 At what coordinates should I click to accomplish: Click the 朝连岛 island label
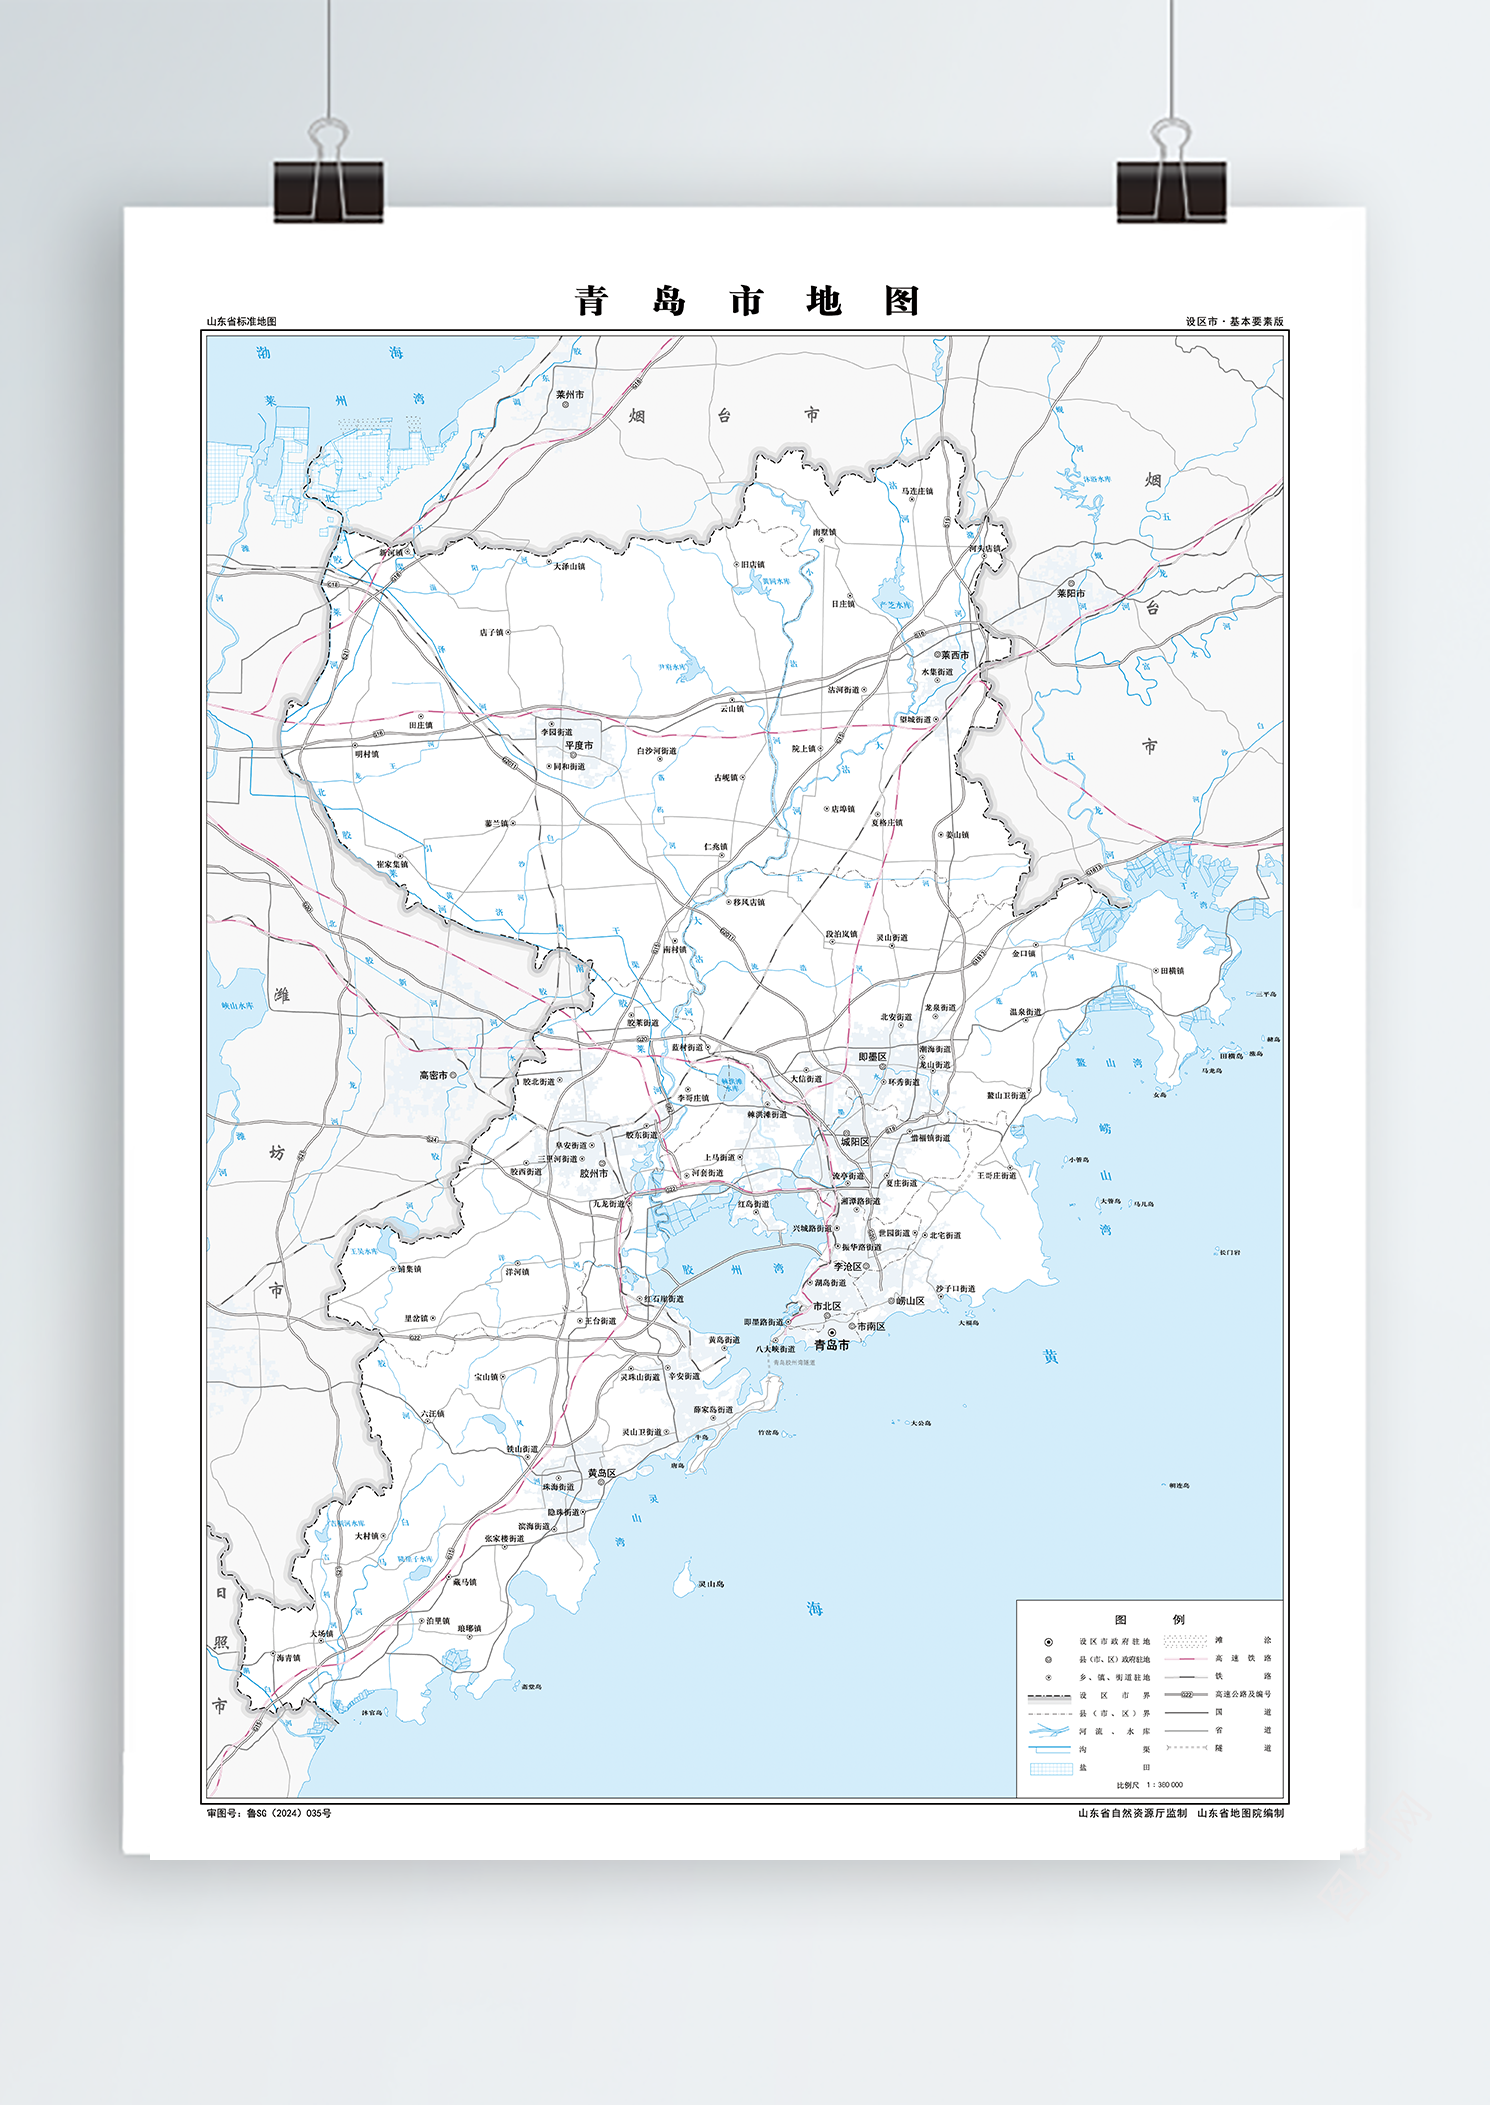click(1179, 1486)
